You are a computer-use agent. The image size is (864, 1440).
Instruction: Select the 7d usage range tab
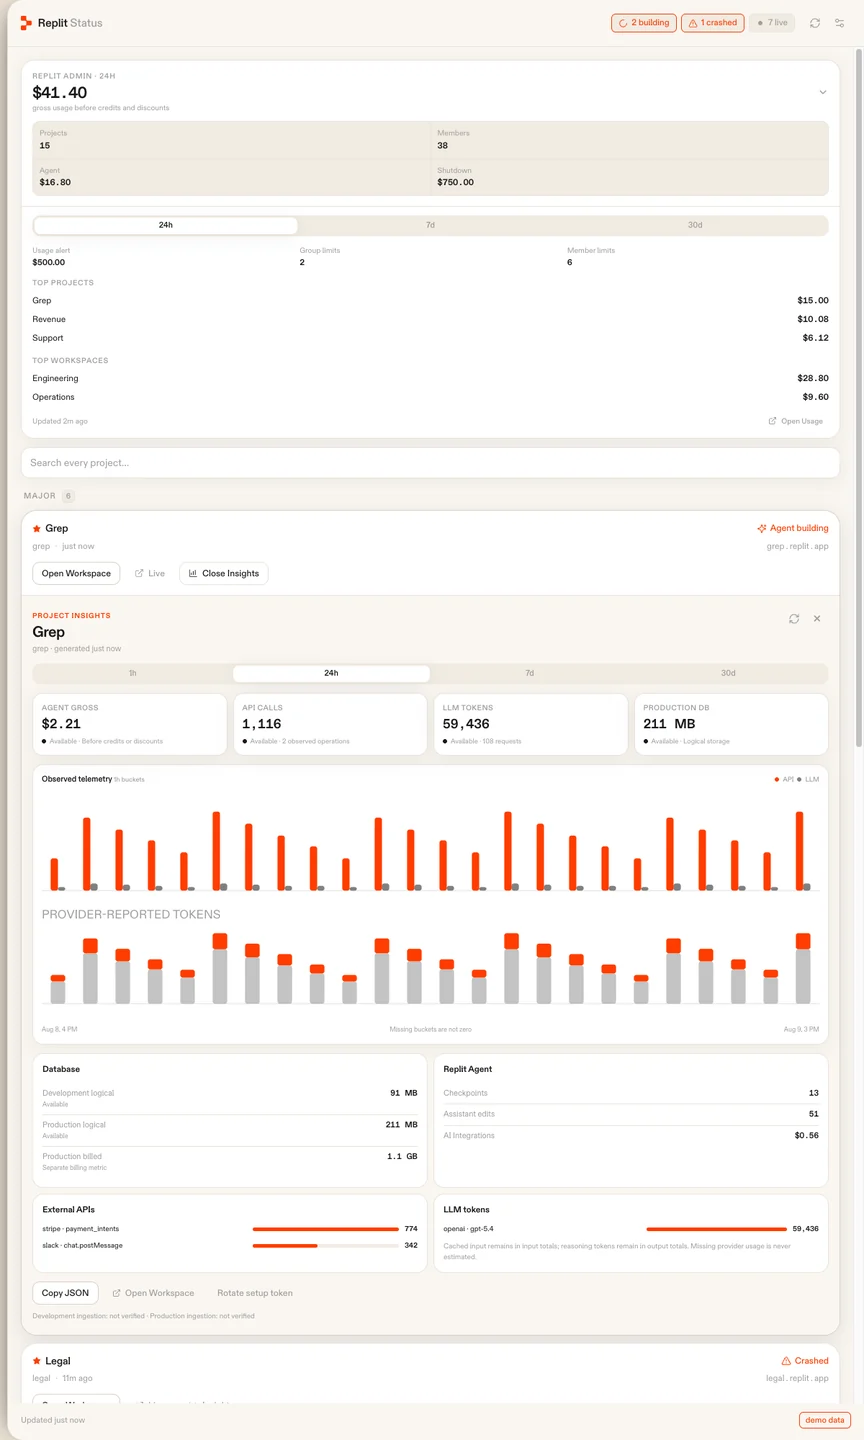(430, 225)
